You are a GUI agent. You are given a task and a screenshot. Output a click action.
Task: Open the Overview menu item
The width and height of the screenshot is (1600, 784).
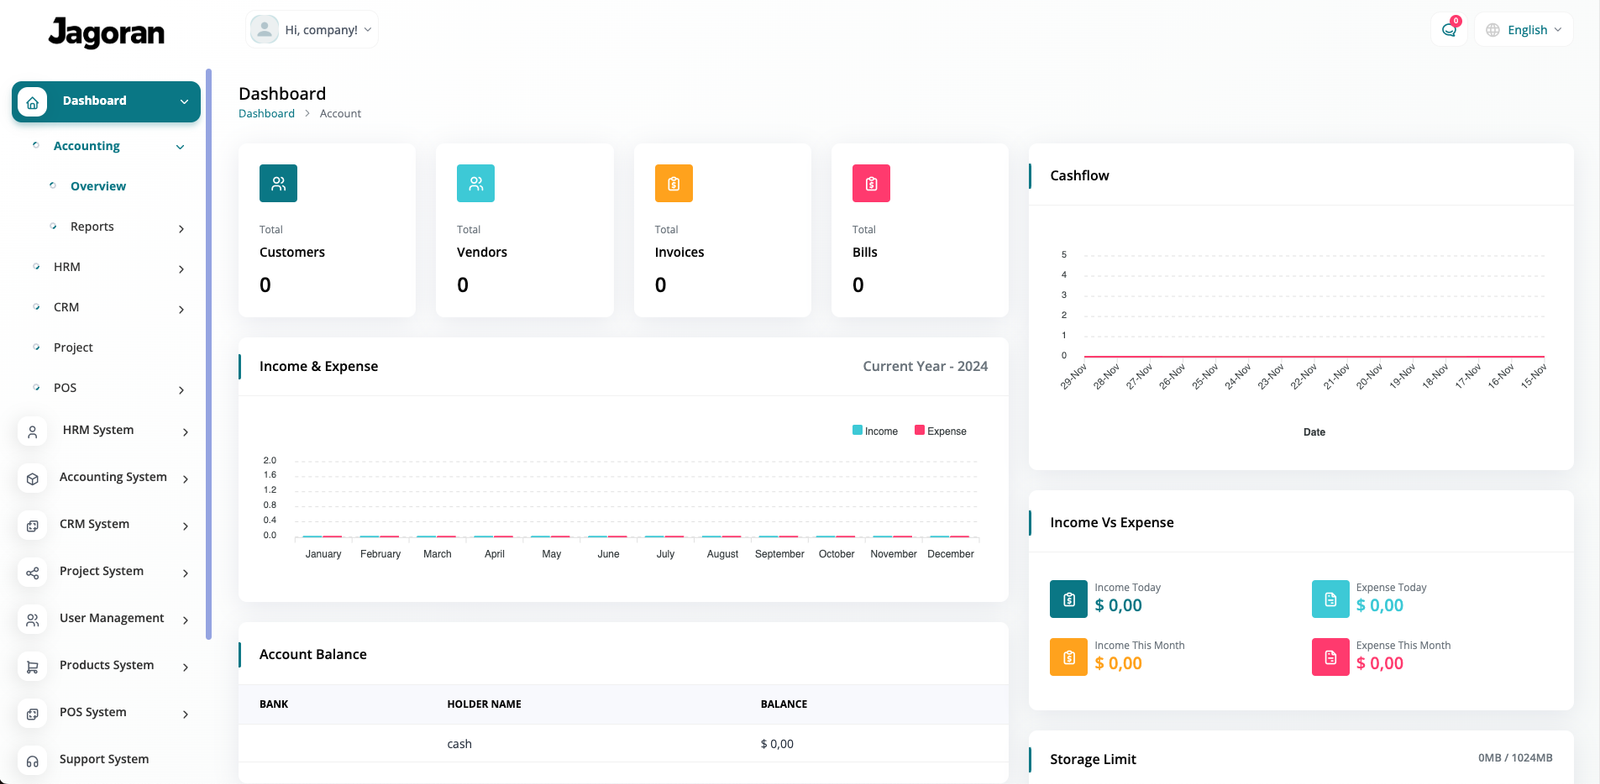(x=98, y=187)
